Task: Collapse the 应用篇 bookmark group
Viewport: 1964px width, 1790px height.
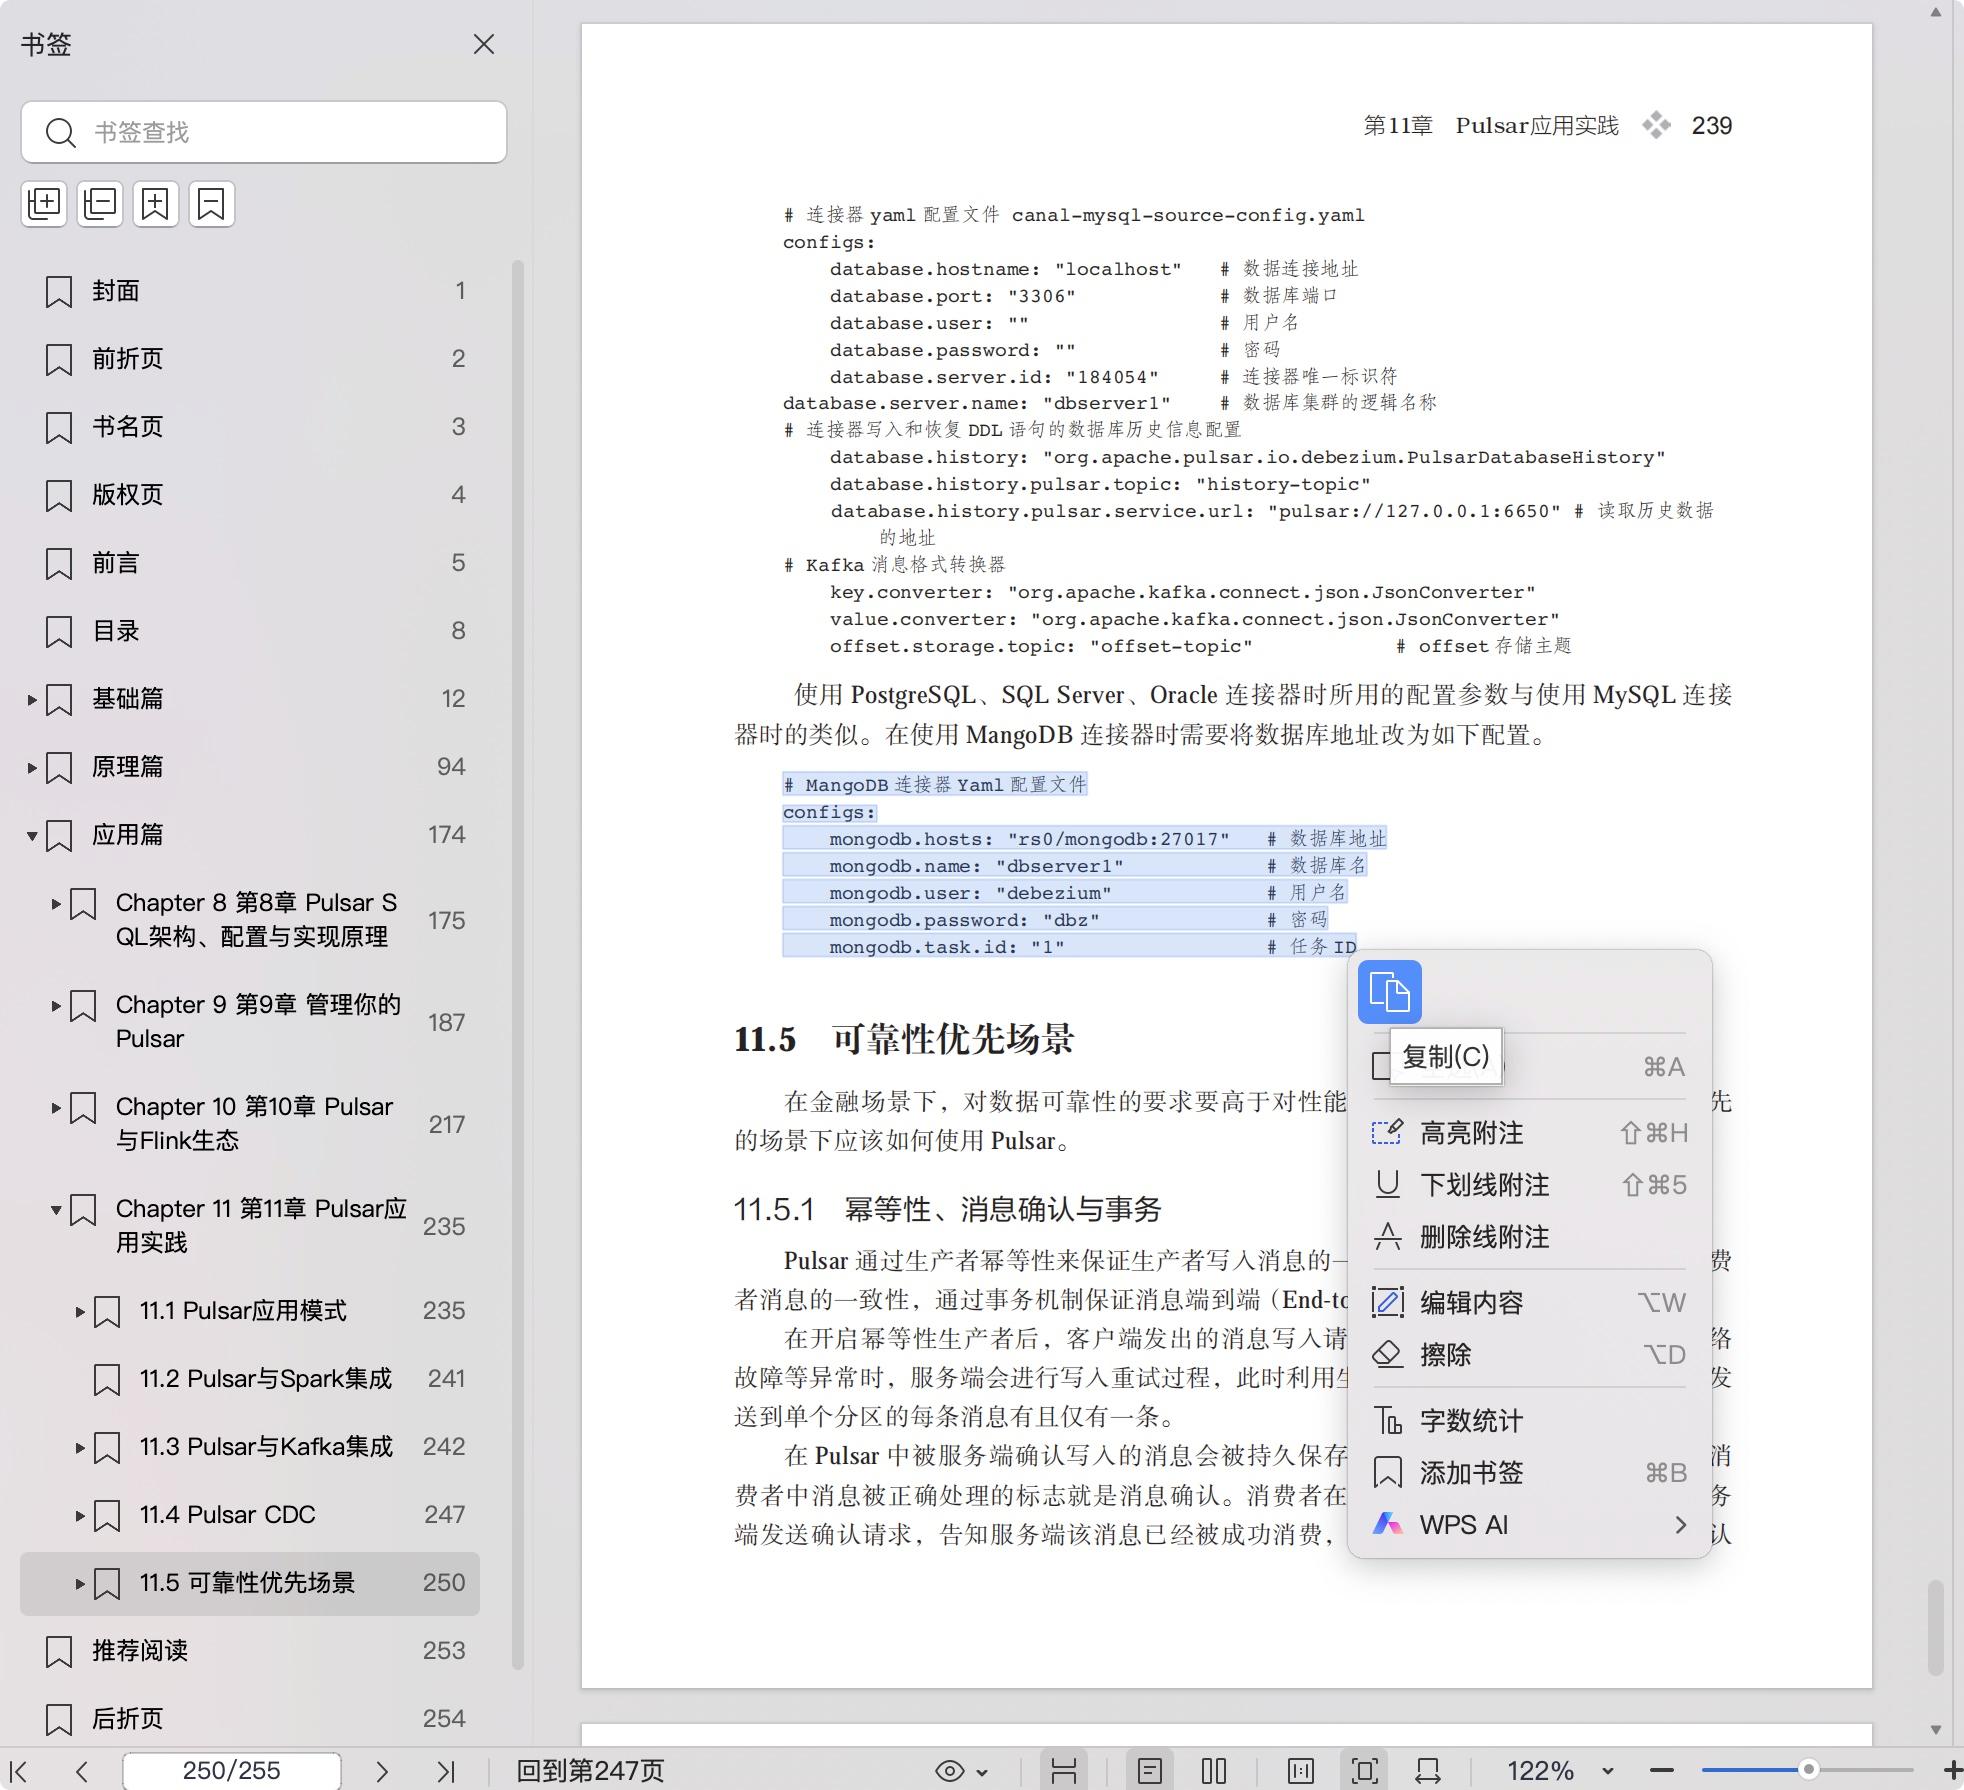Action: (32, 835)
